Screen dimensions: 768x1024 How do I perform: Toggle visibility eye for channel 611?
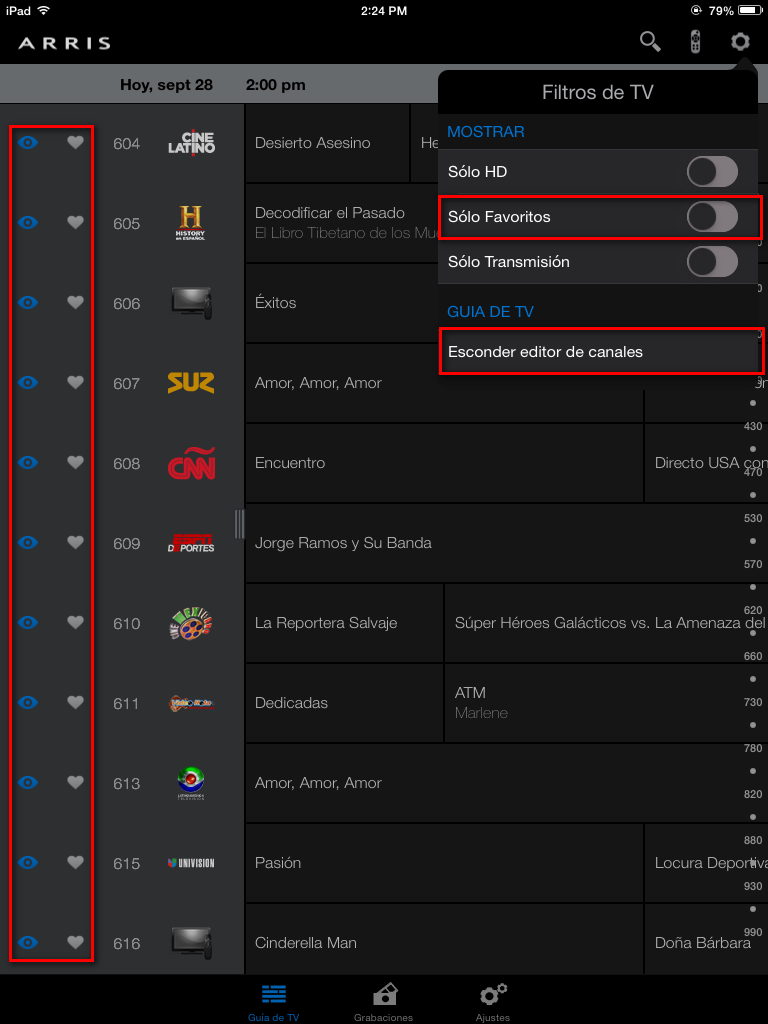coord(27,703)
